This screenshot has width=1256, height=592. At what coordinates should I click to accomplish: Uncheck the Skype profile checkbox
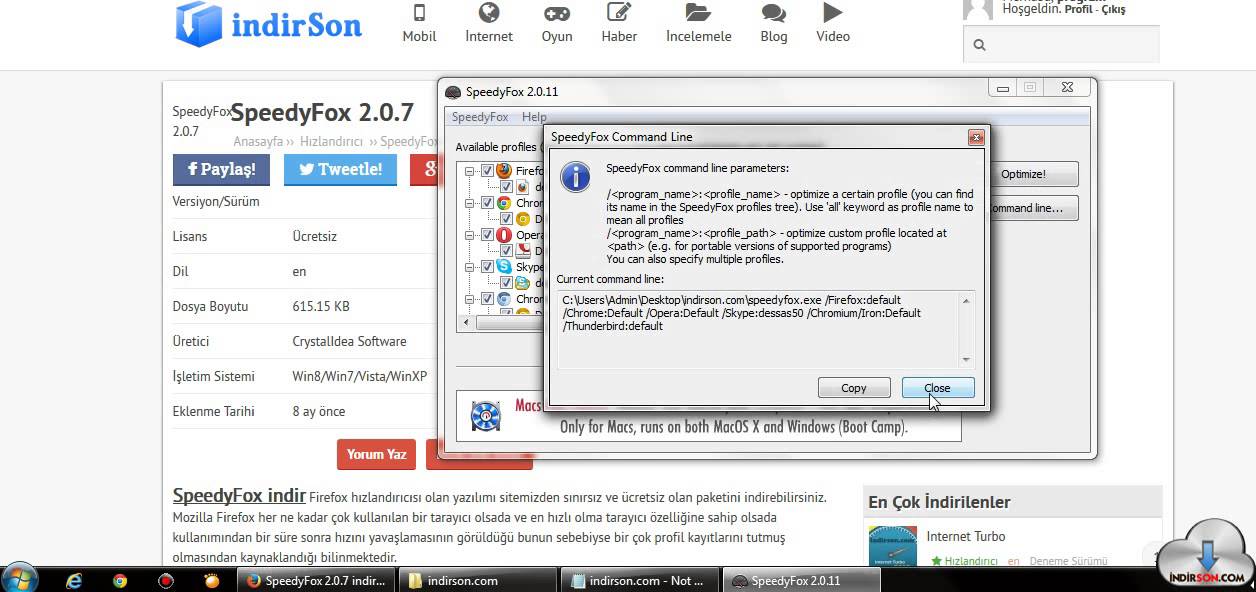(x=507, y=283)
